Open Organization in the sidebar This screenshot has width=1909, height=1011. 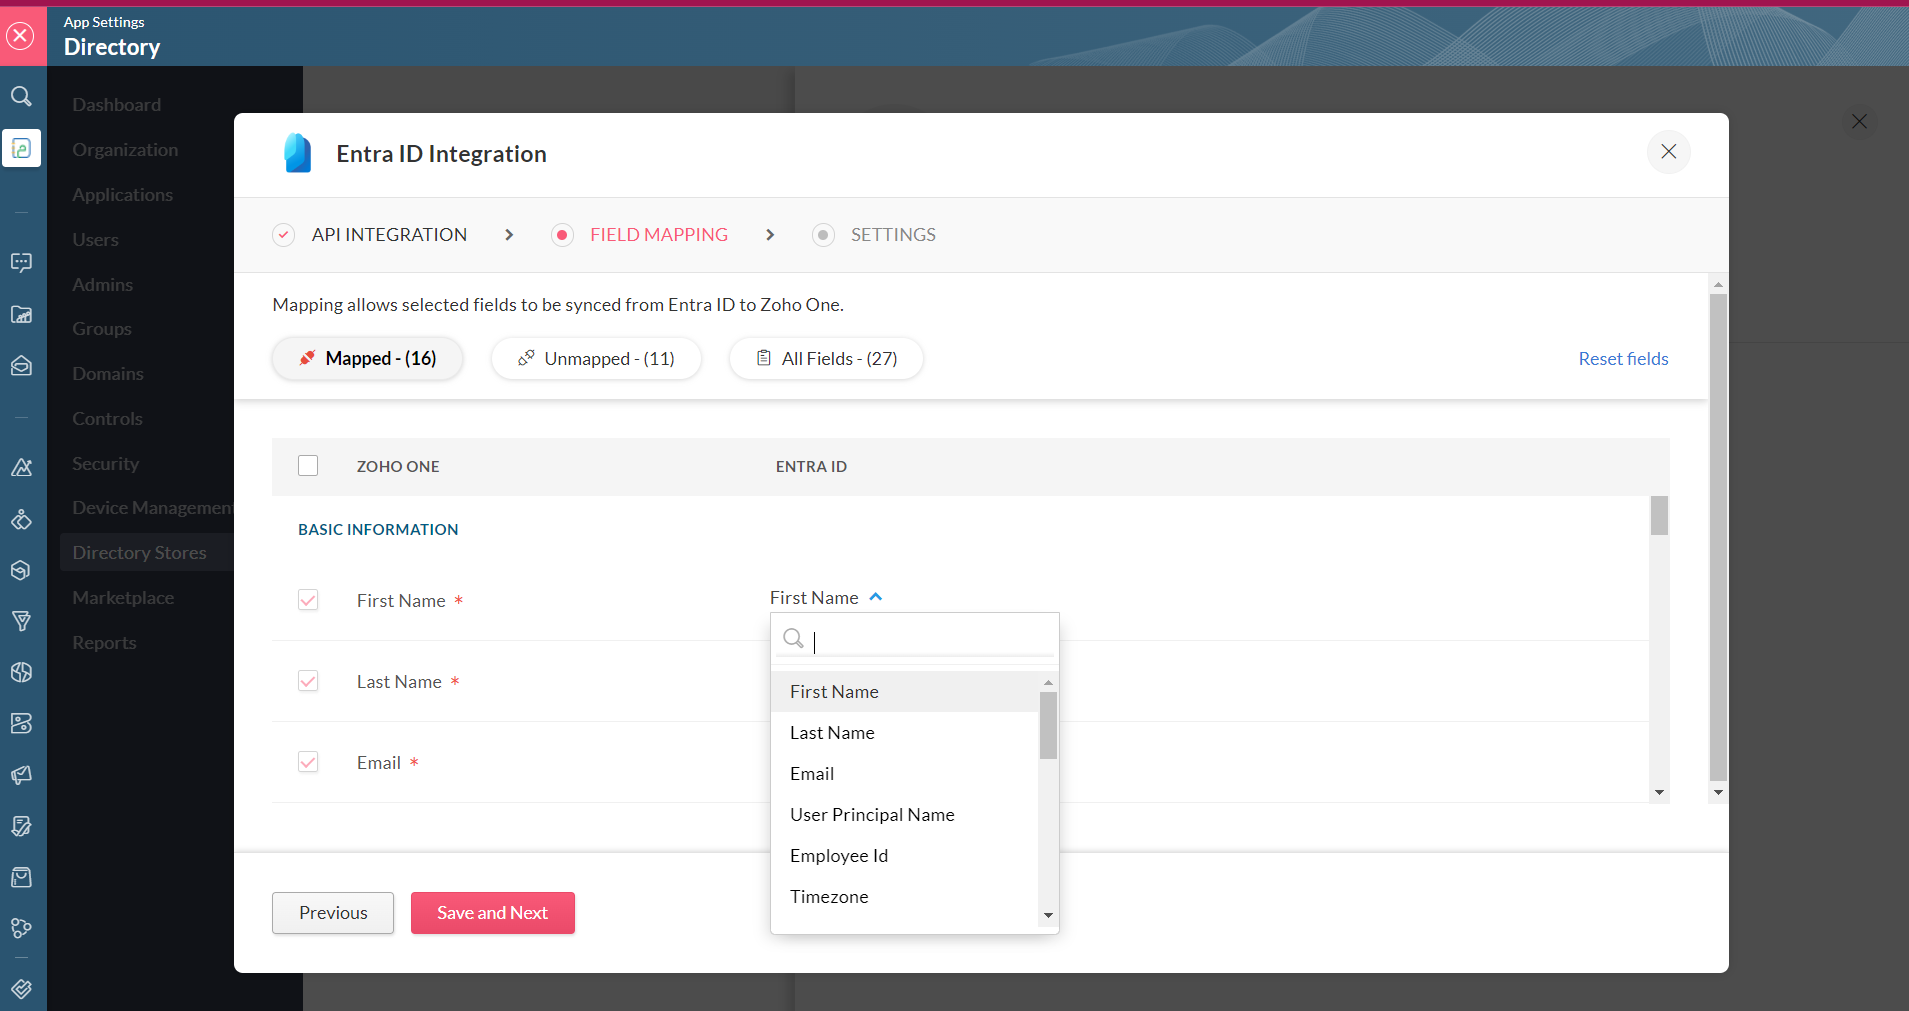[125, 150]
